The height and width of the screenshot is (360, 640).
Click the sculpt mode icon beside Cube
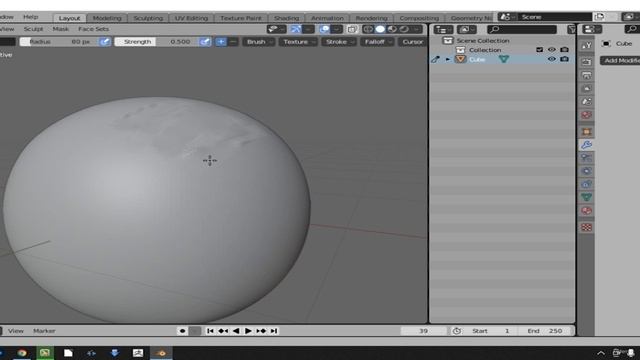(x=435, y=59)
